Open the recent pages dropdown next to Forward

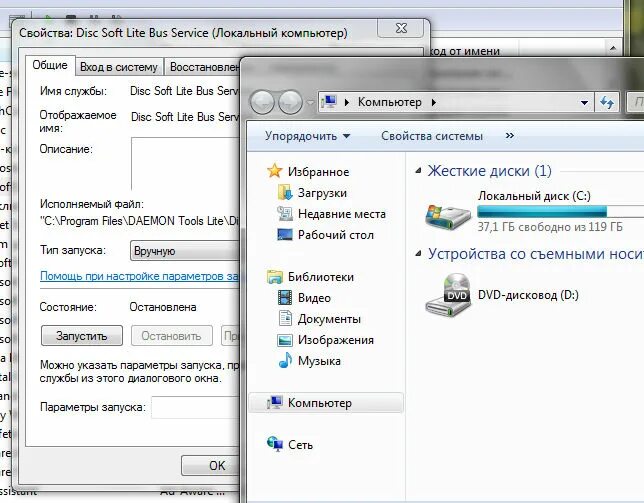click(x=310, y=102)
